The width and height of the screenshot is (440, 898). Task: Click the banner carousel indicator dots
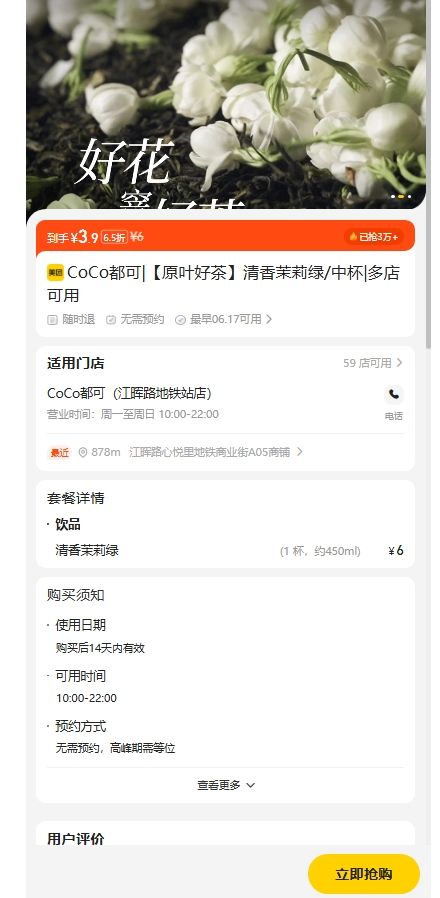[x=401, y=196]
